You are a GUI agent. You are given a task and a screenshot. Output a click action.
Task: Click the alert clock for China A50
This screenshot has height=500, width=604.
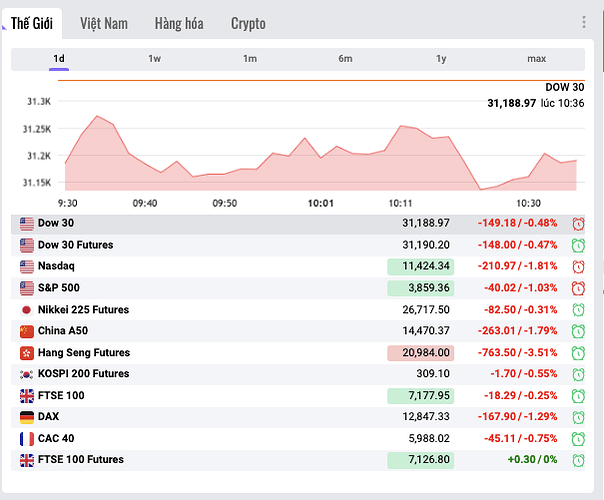point(578,331)
